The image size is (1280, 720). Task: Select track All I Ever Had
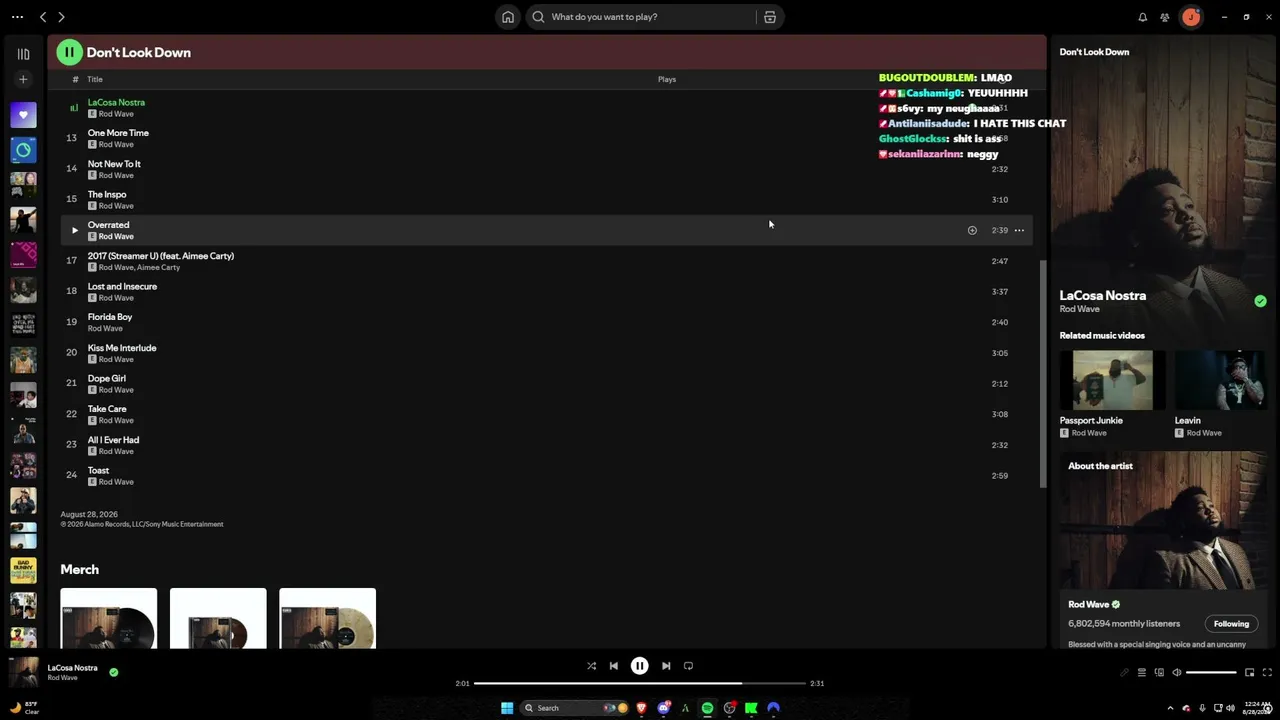[546, 445]
